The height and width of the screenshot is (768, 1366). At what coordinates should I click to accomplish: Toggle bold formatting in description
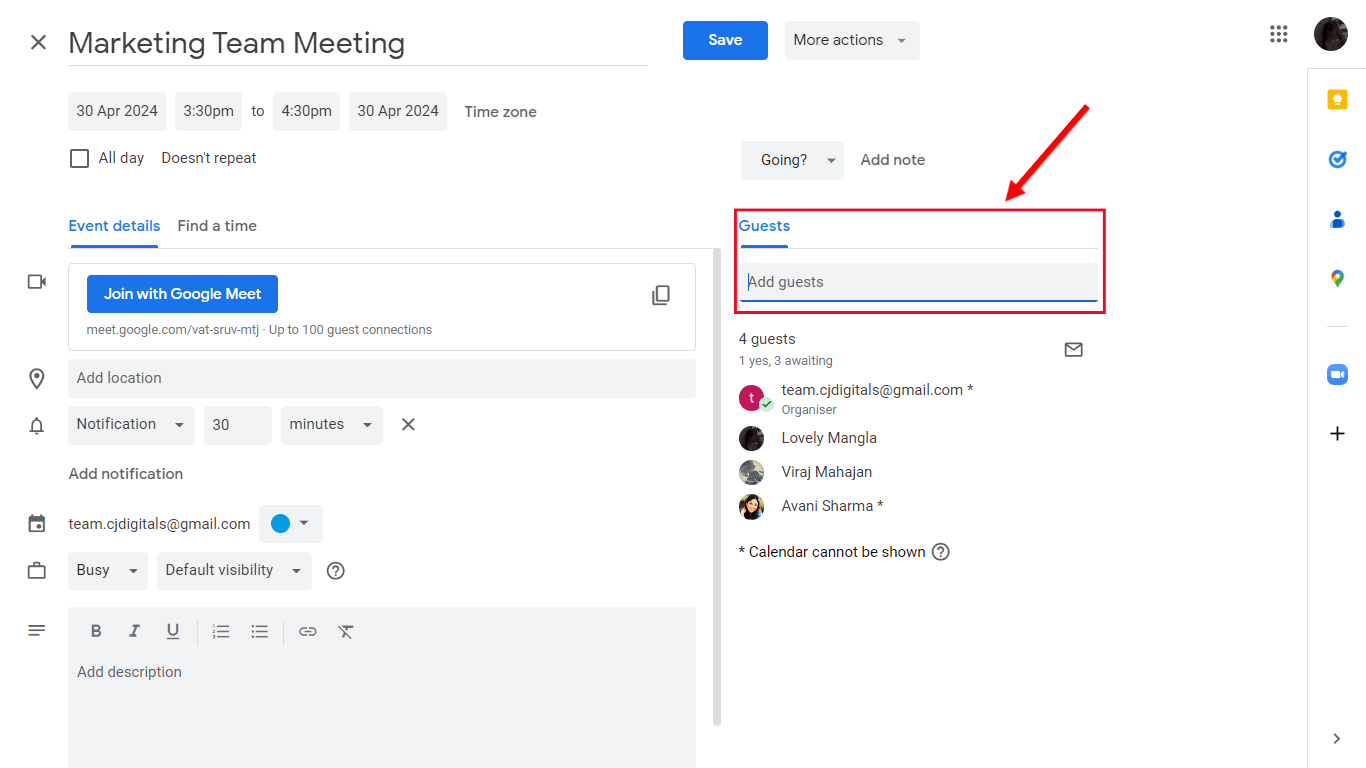96,631
